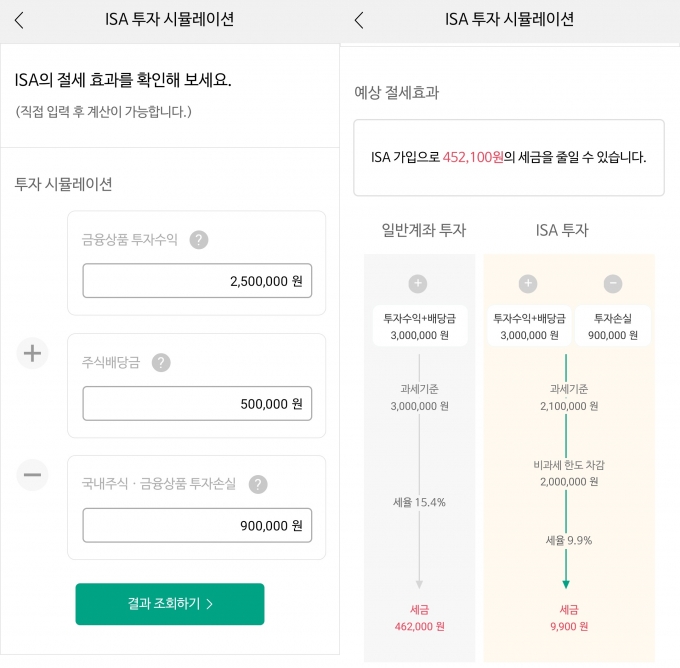Click 투자수익+배당금 box in 일반계좌 column
The height and width of the screenshot is (668, 680).
[x=420, y=326]
